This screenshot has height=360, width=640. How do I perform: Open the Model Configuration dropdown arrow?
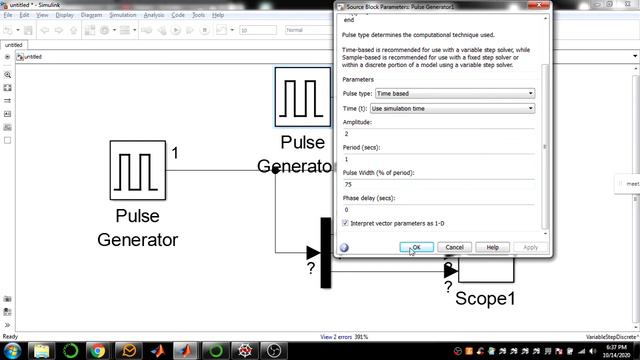coord(114,30)
